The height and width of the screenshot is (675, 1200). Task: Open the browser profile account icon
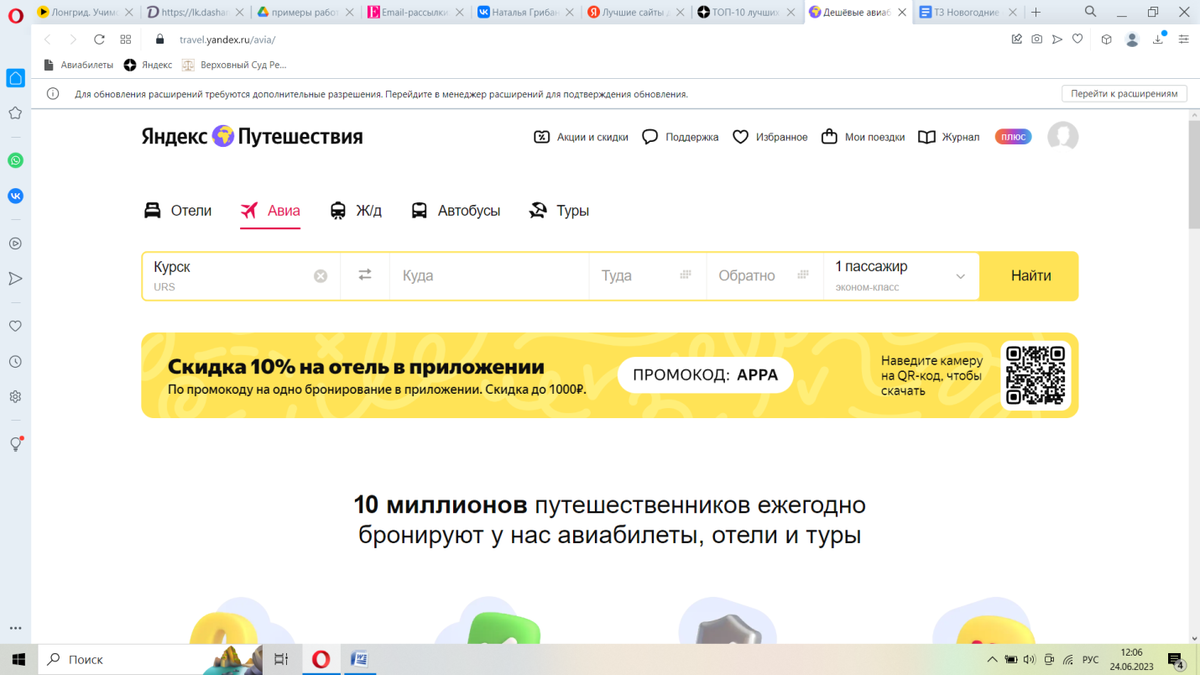[1132, 39]
